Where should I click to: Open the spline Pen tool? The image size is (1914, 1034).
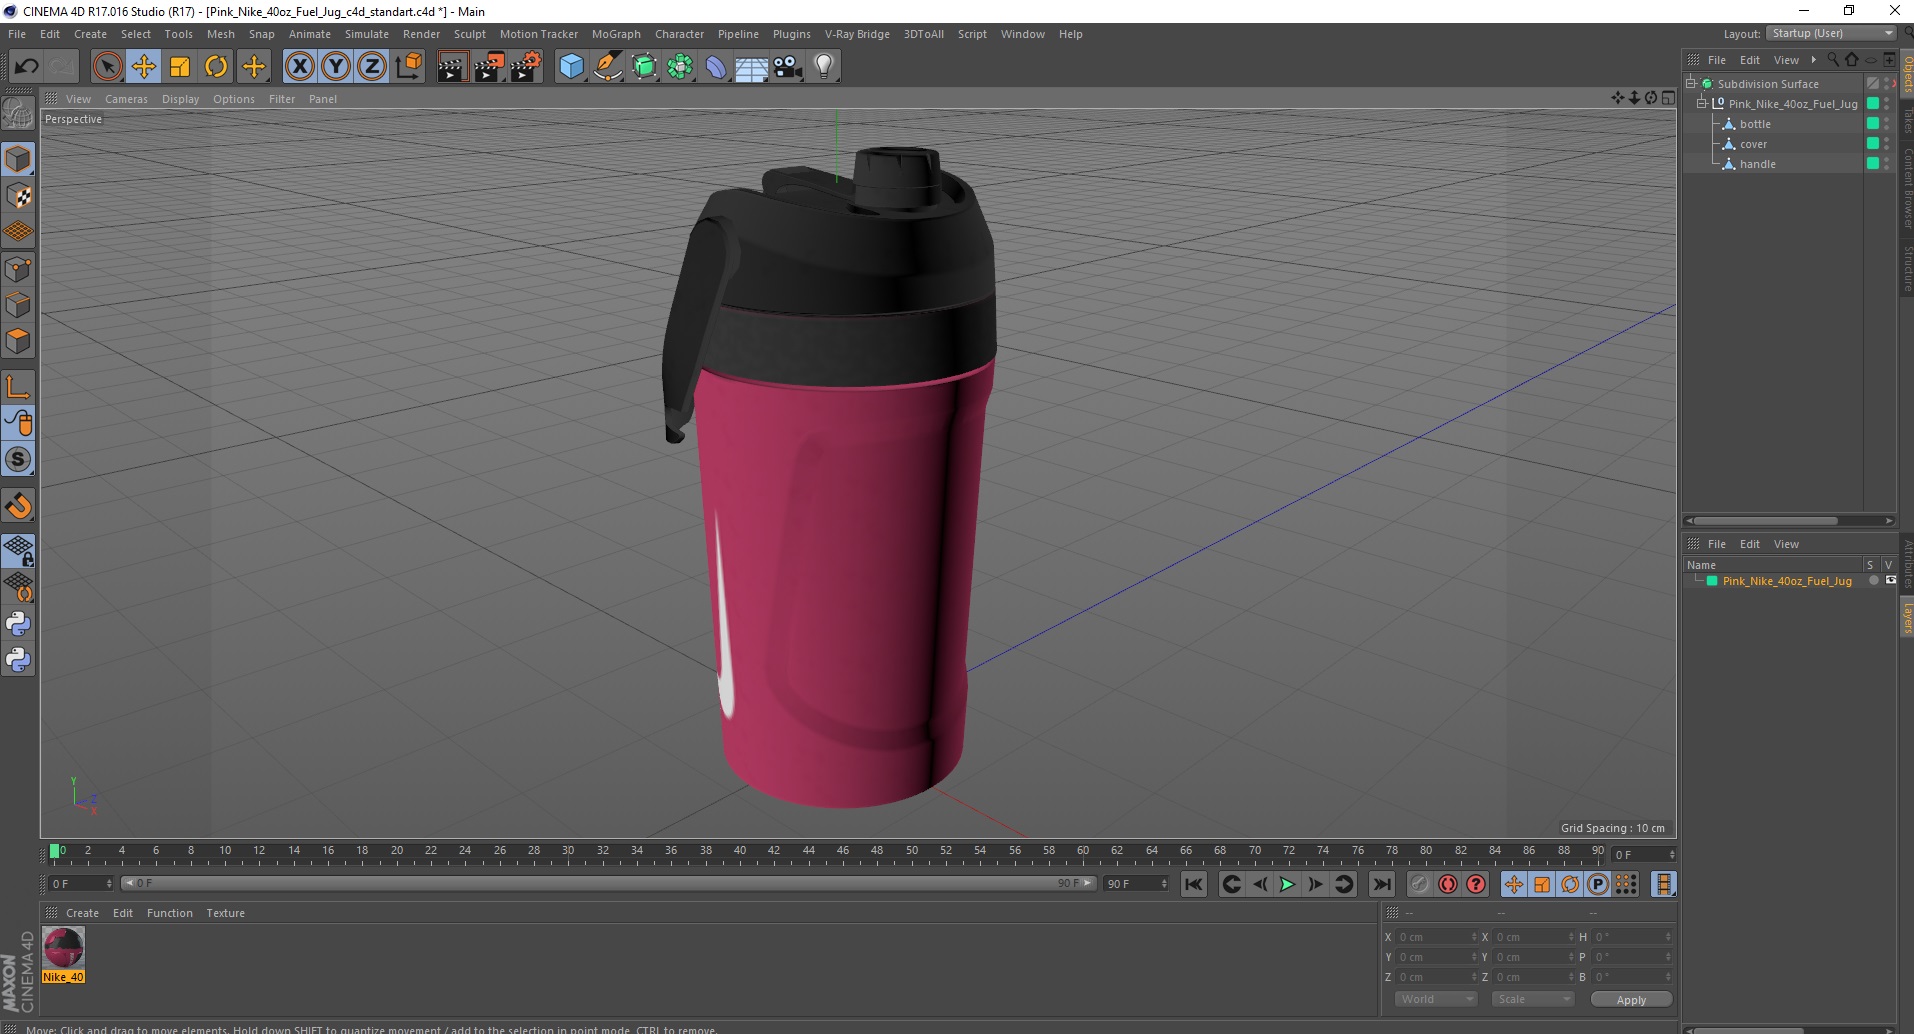point(608,67)
